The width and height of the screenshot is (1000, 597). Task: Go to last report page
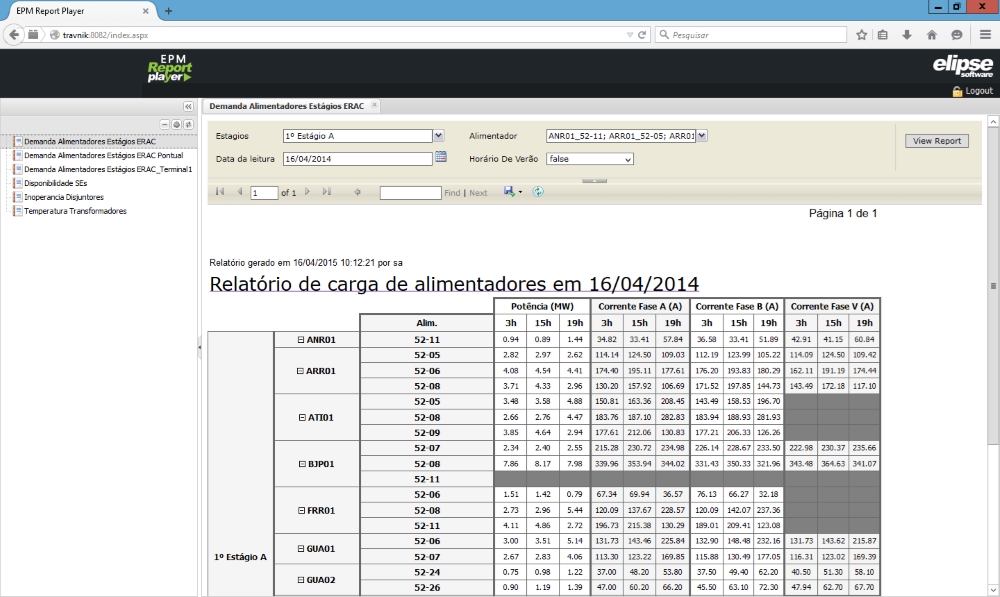pyautogui.click(x=327, y=192)
